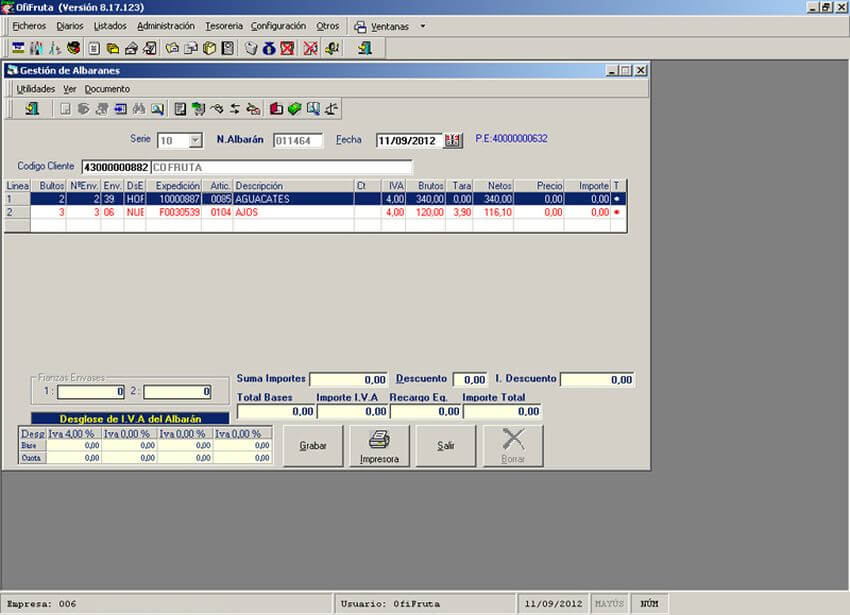Click the Tara value 3,90
This screenshot has height=615, width=850.
(459, 212)
